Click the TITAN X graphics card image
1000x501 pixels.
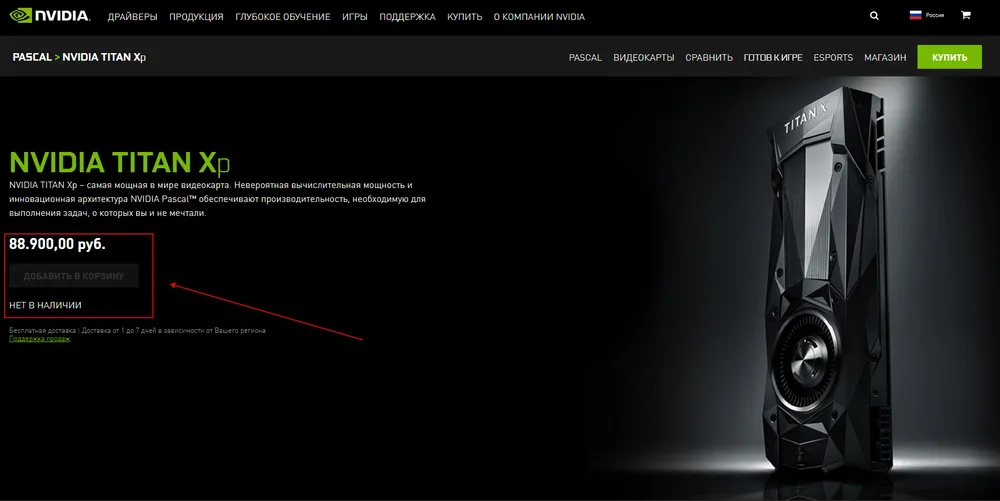pos(829,280)
